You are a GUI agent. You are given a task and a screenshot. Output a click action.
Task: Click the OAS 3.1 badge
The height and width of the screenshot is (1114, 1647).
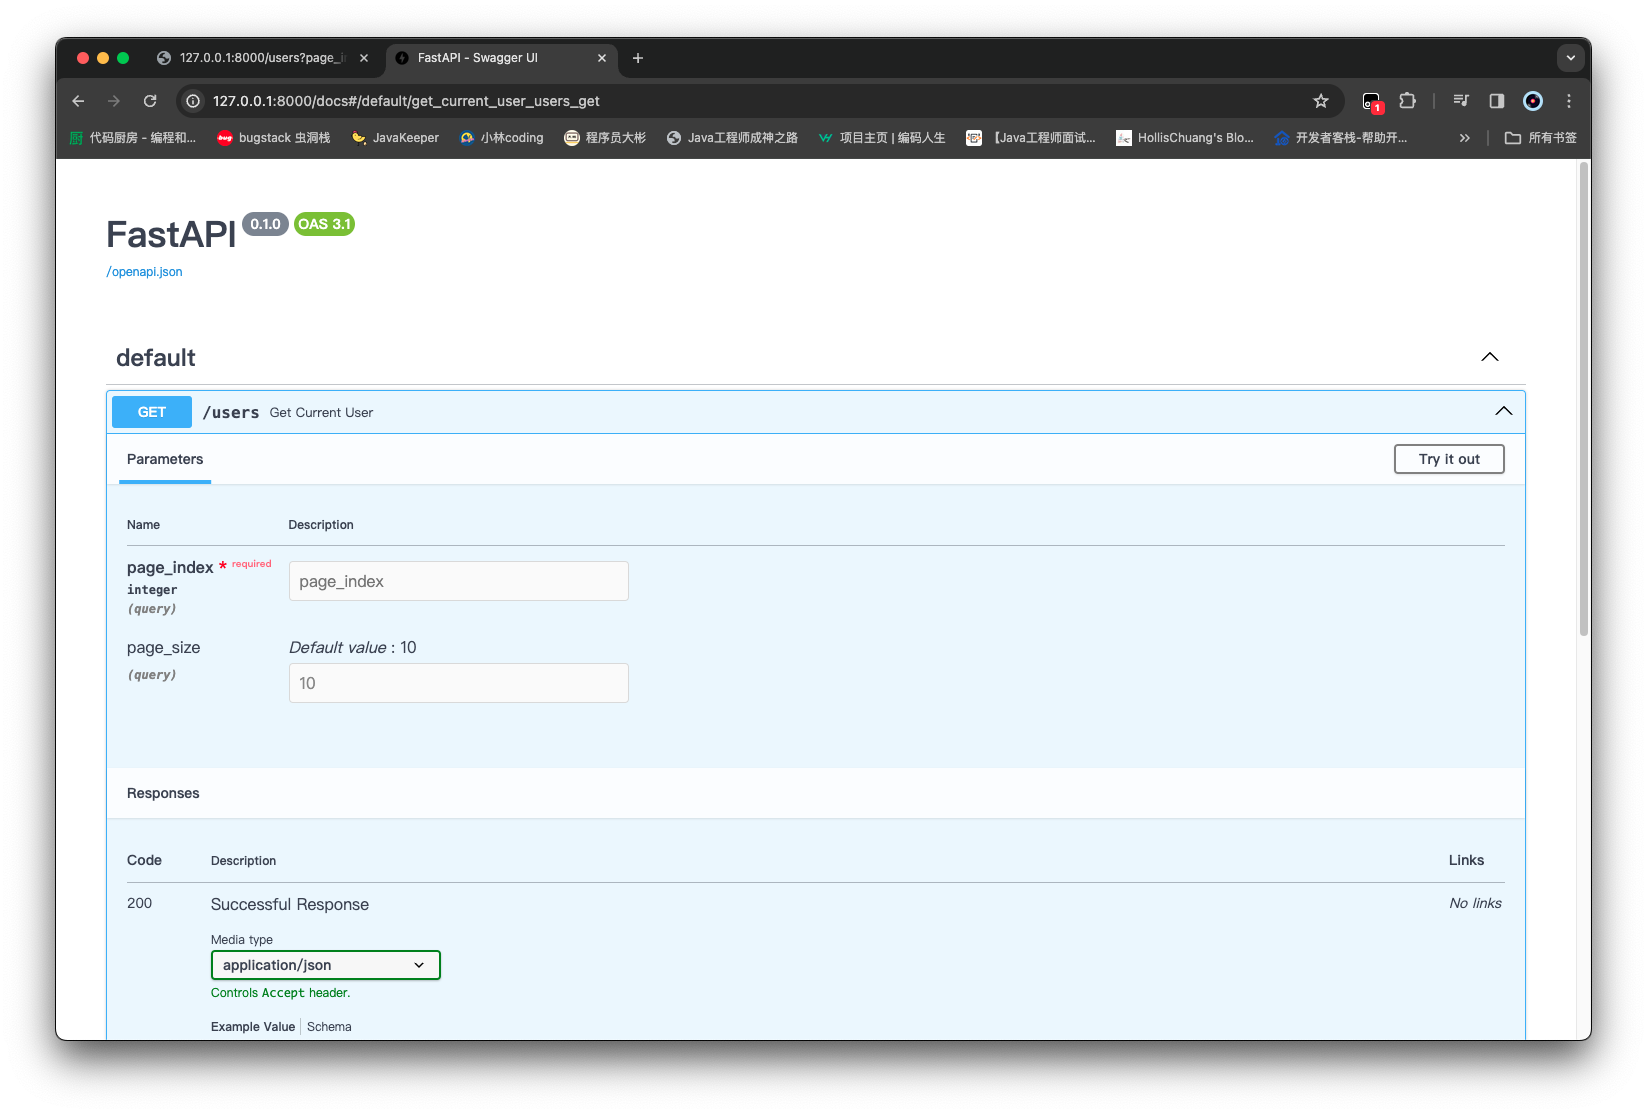(x=325, y=224)
